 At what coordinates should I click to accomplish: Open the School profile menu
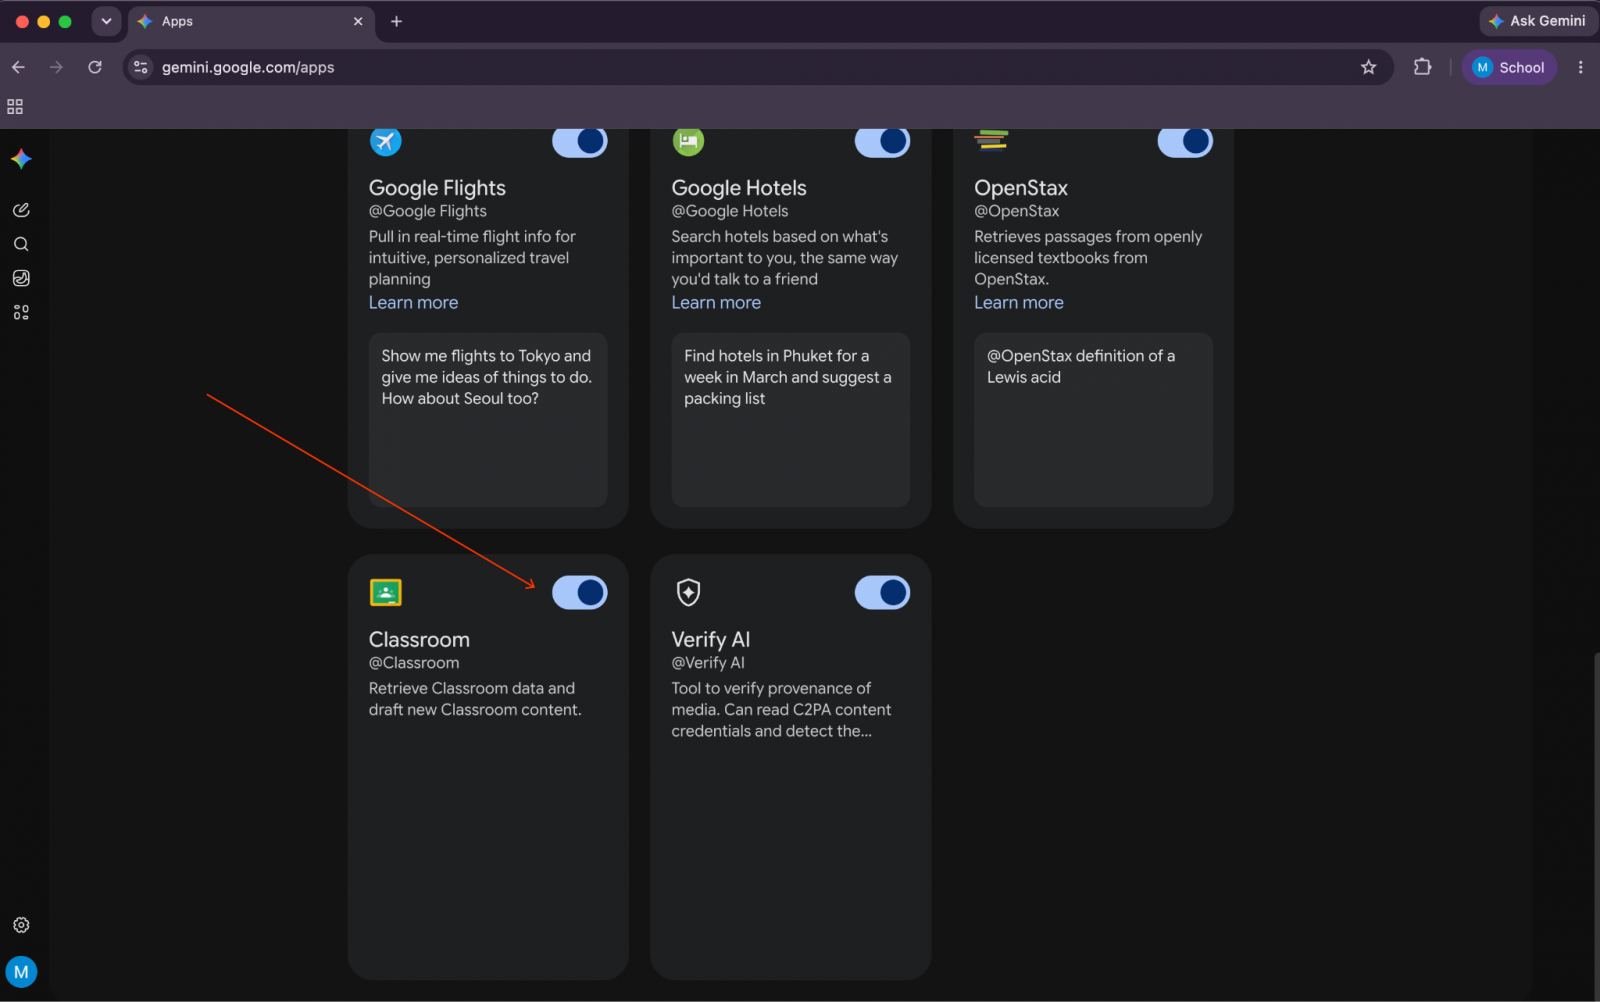(1509, 67)
